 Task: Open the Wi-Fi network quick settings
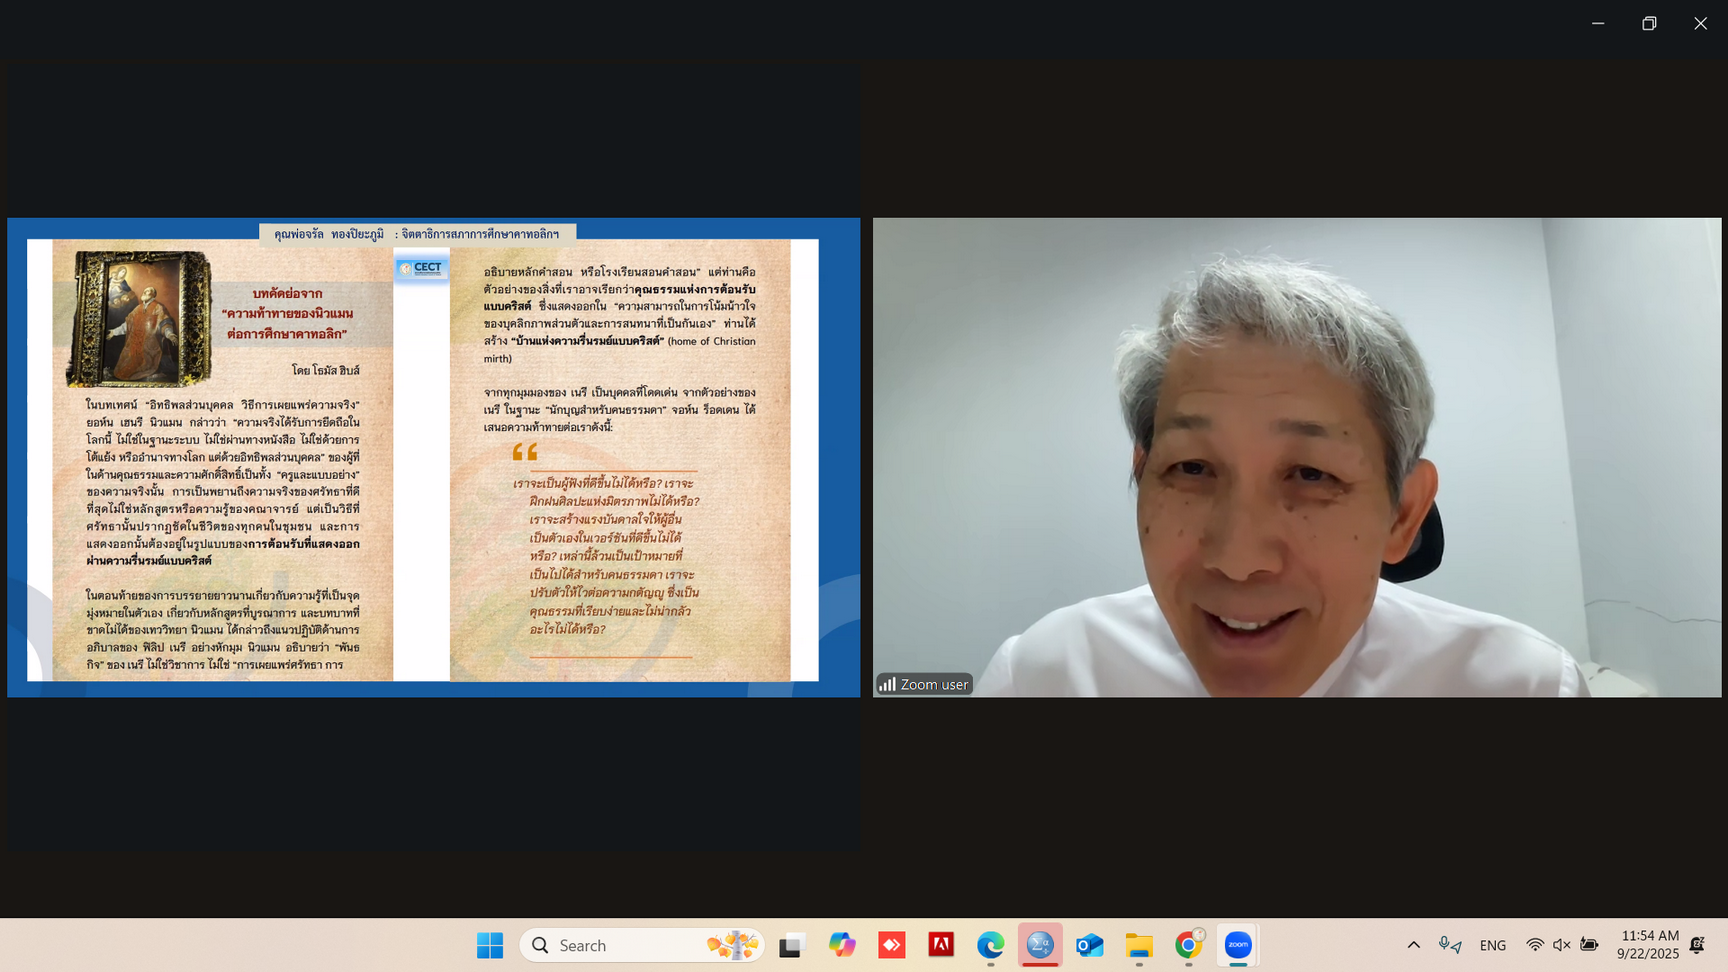pyautogui.click(x=1534, y=945)
